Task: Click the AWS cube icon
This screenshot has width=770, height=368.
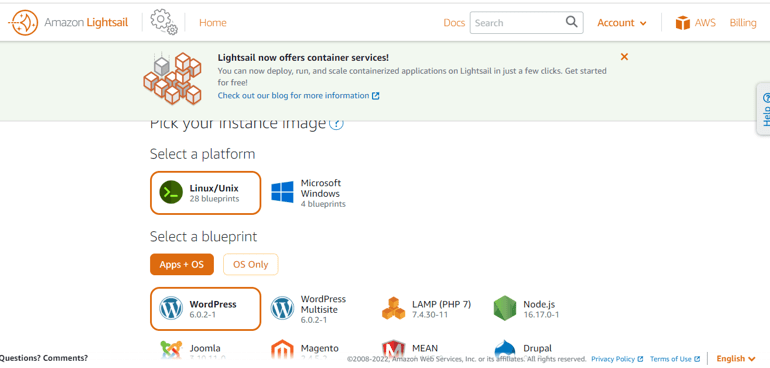Action: click(683, 23)
